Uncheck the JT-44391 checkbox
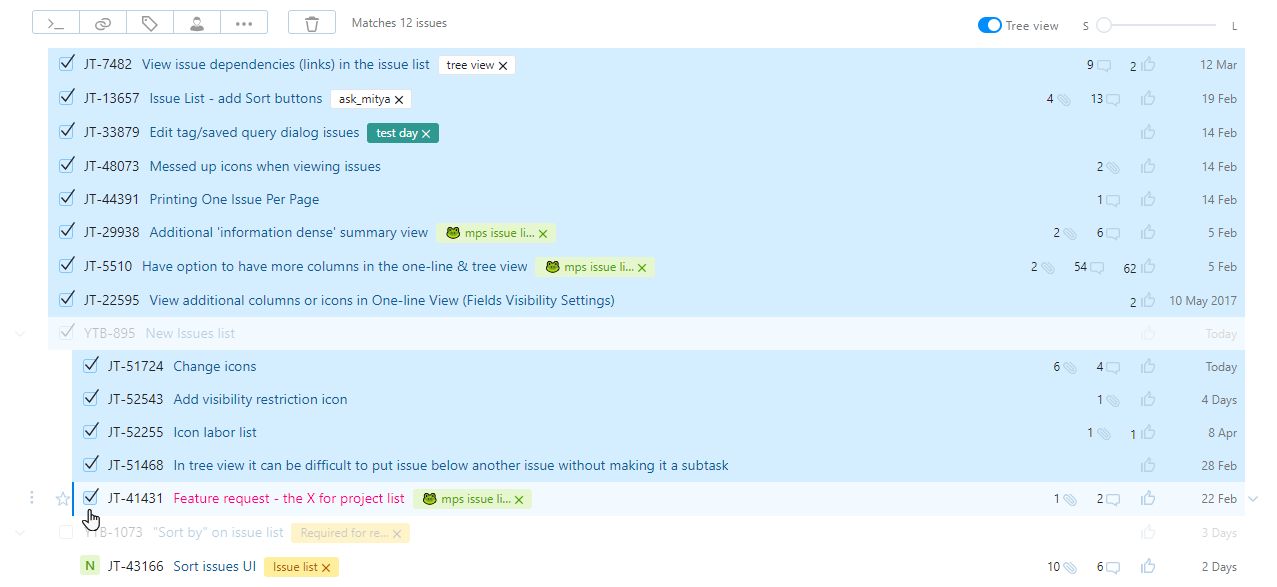Viewport: 1277px width, 587px height. [x=67, y=198]
